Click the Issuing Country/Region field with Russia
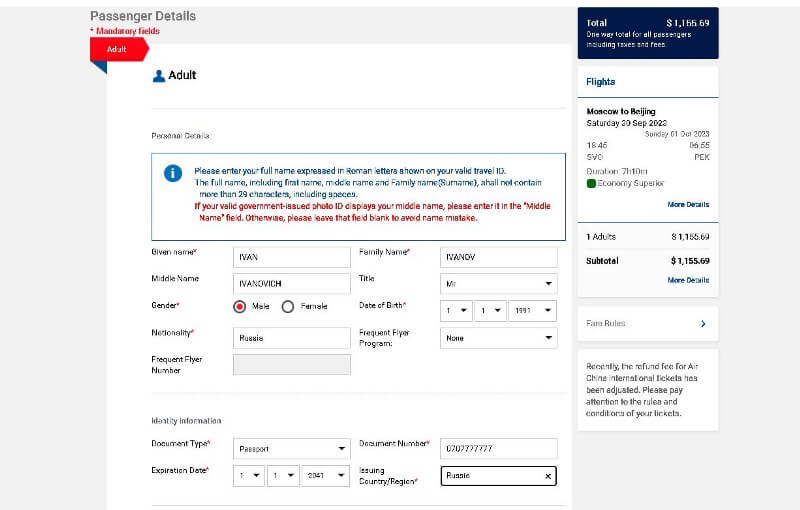This screenshot has width=800, height=510. point(498,476)
